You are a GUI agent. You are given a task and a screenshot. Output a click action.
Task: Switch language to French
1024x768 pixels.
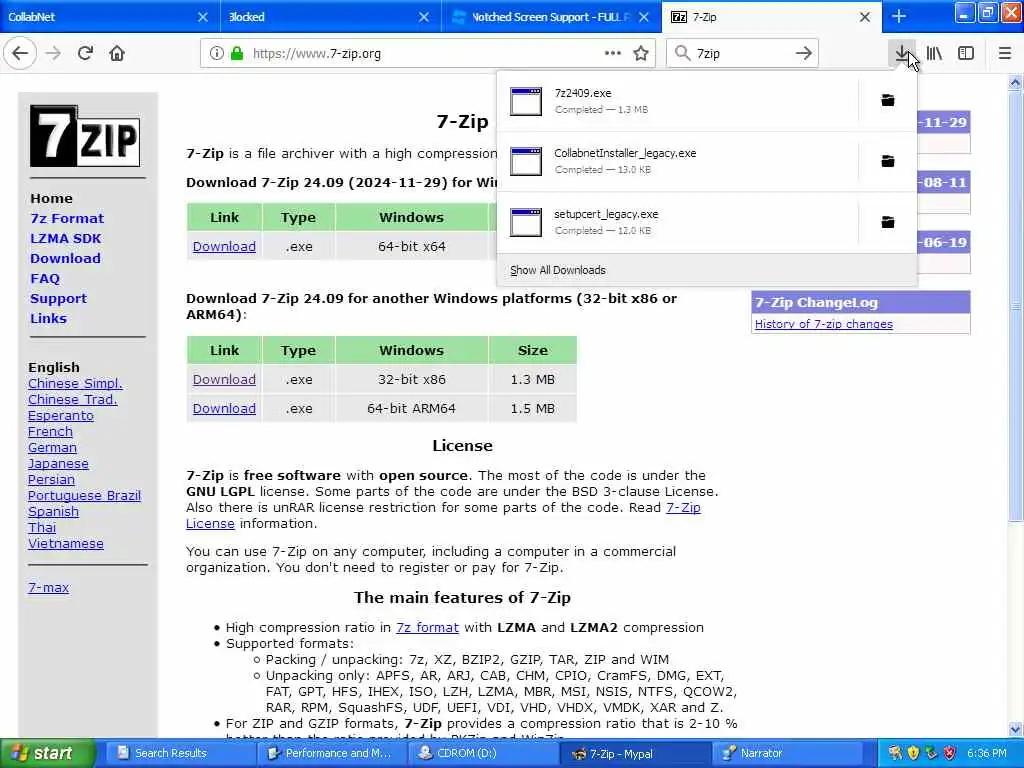coord(50,432)
